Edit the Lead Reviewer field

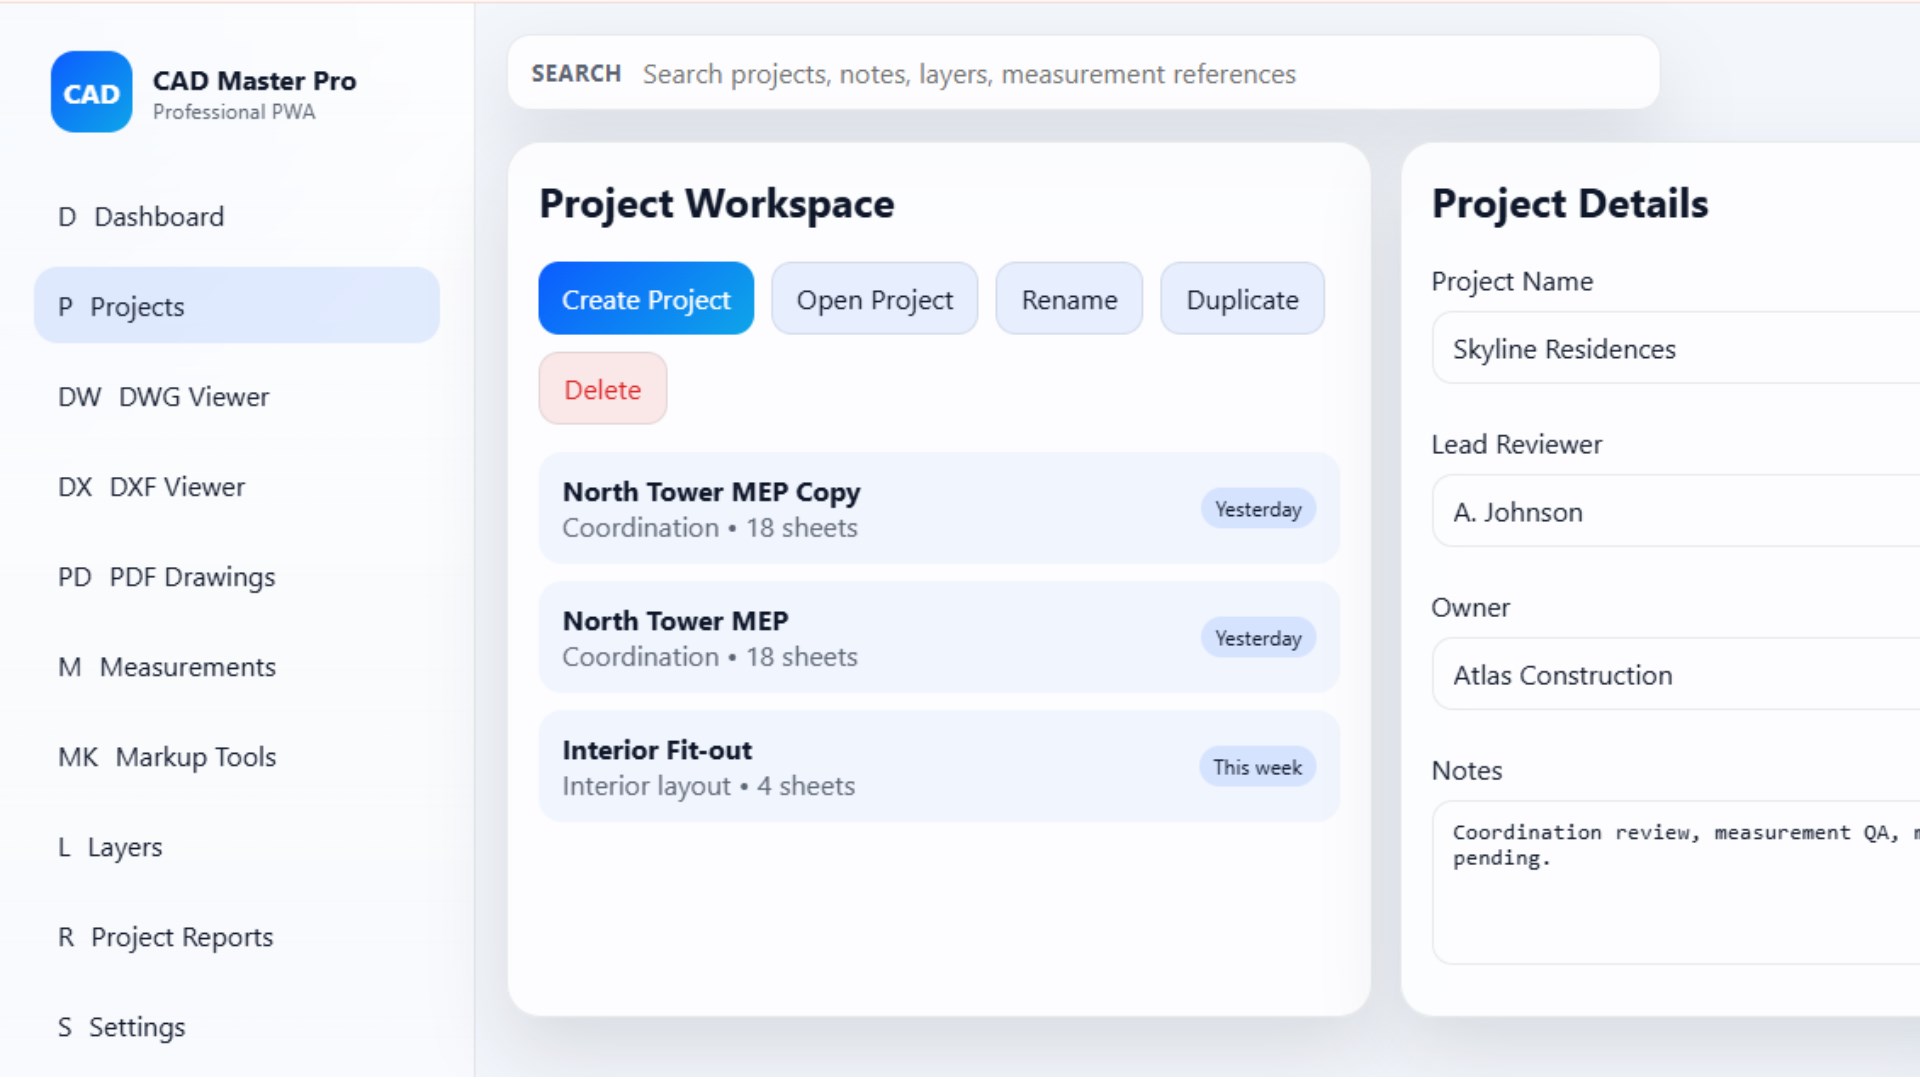(x=1676, y=511)
